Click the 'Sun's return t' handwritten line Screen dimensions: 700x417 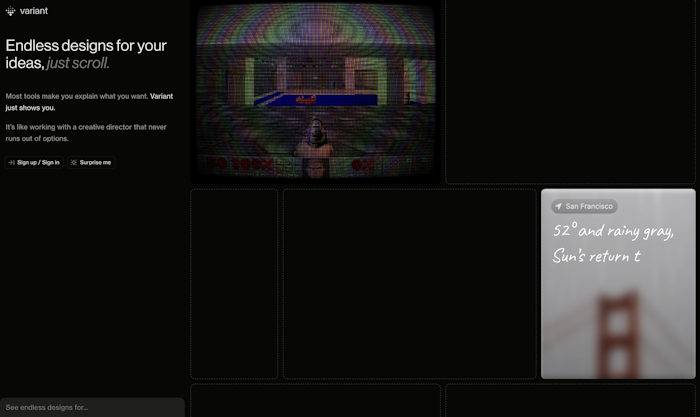[596, 256]
